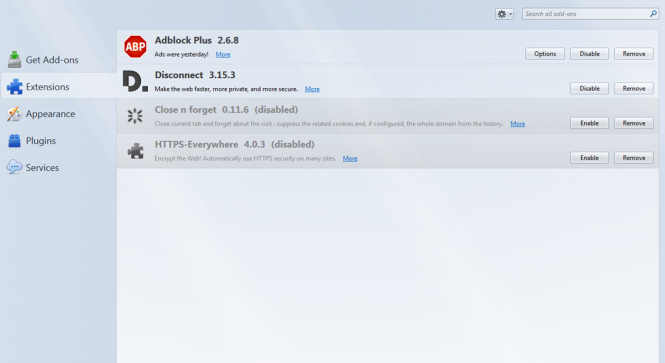Click the Appearance paintbrush icon
This screenshot has height=363, width=665.
click(14, 114)
